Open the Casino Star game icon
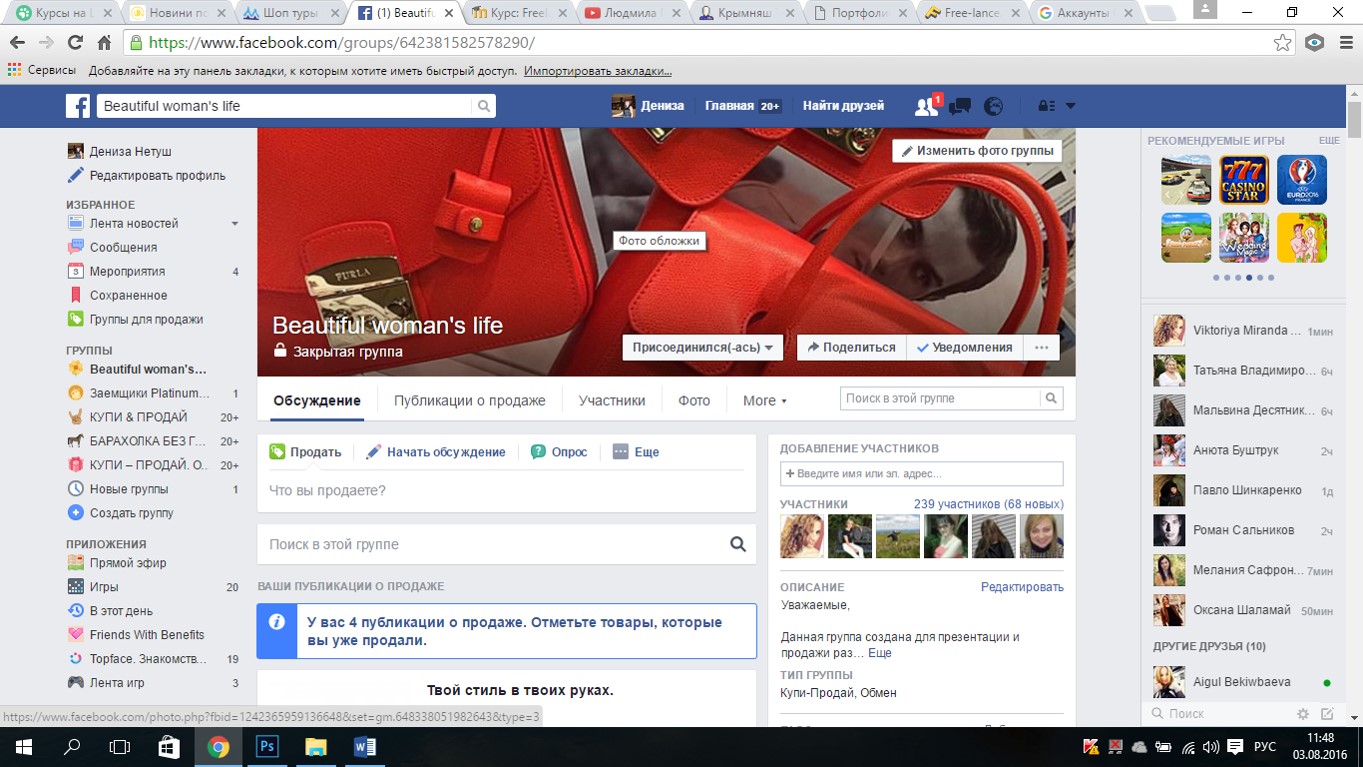The image size is (1363, 767). click(x=1244, y=180)
